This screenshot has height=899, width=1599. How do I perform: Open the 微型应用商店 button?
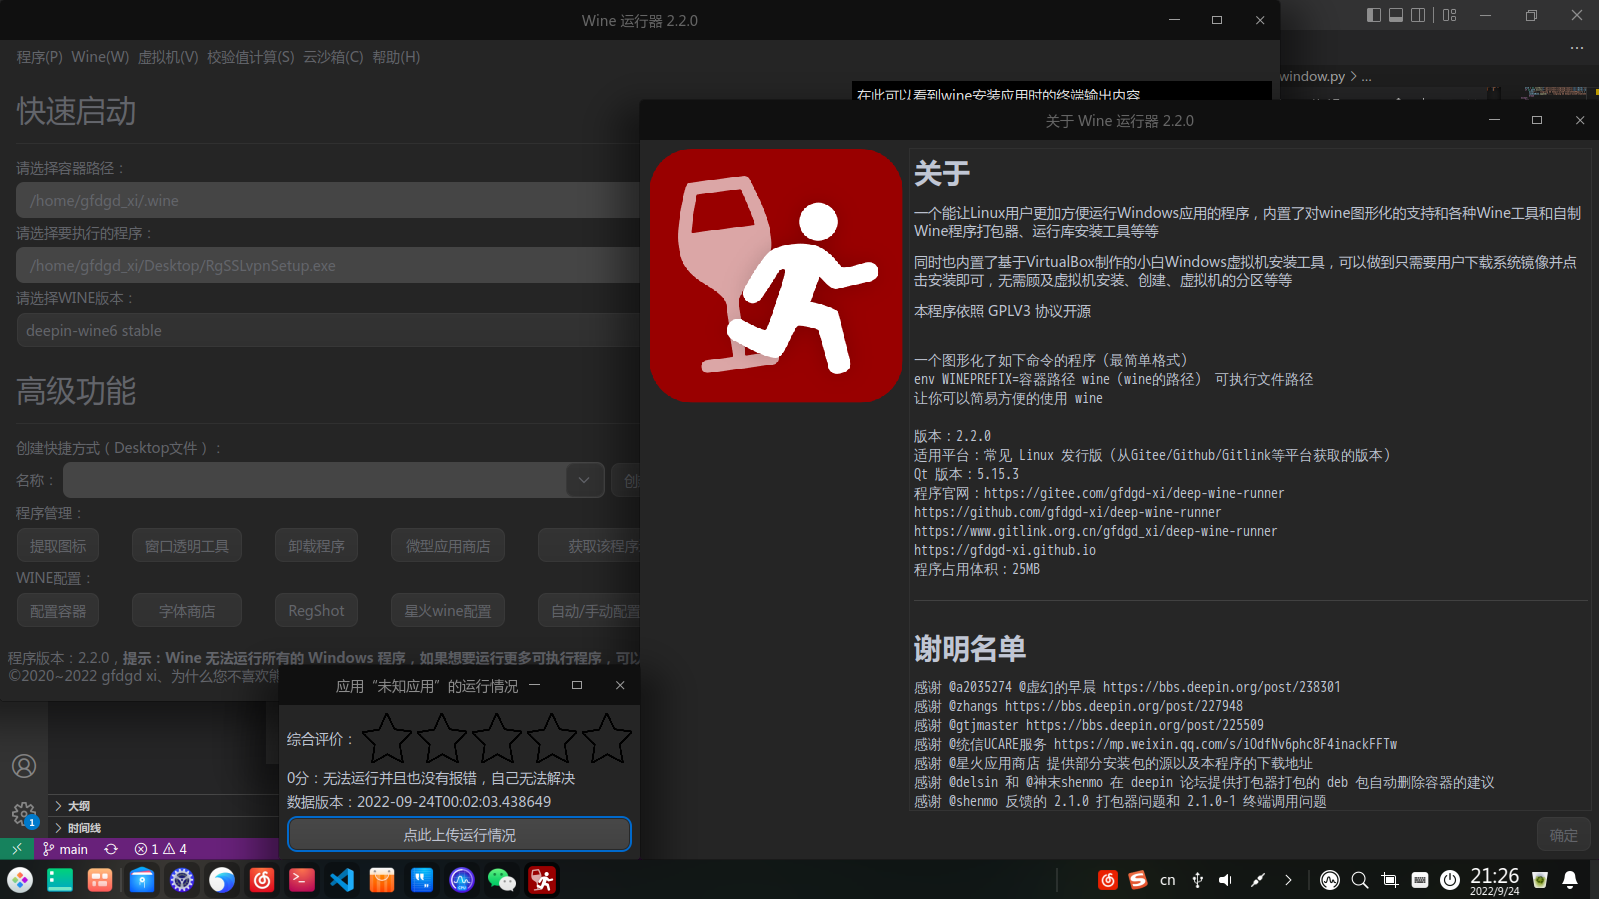(448, 546)
